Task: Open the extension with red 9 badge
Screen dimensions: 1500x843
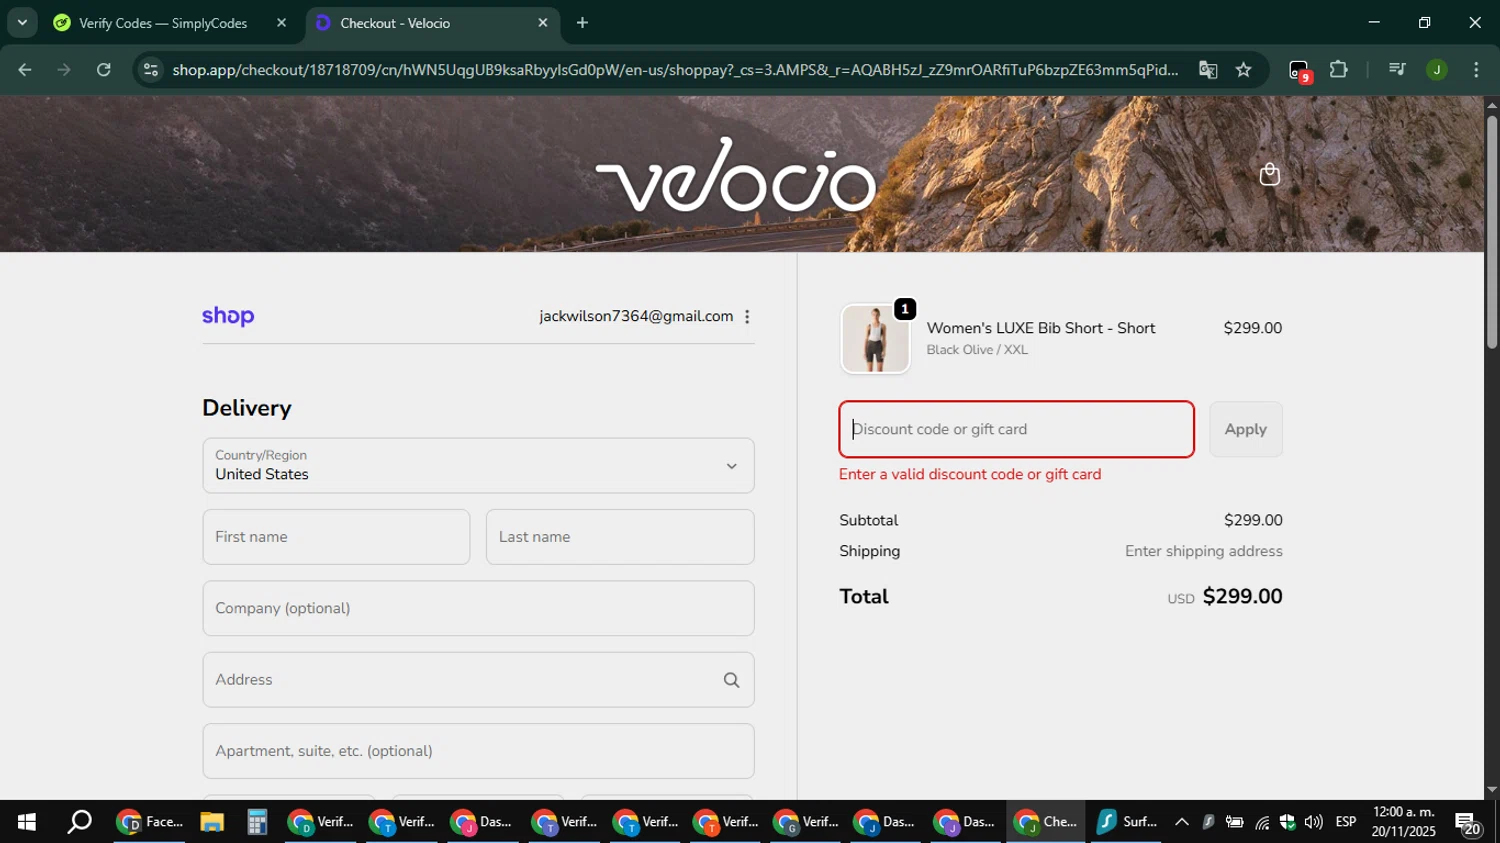Action: pos(1299,71)
